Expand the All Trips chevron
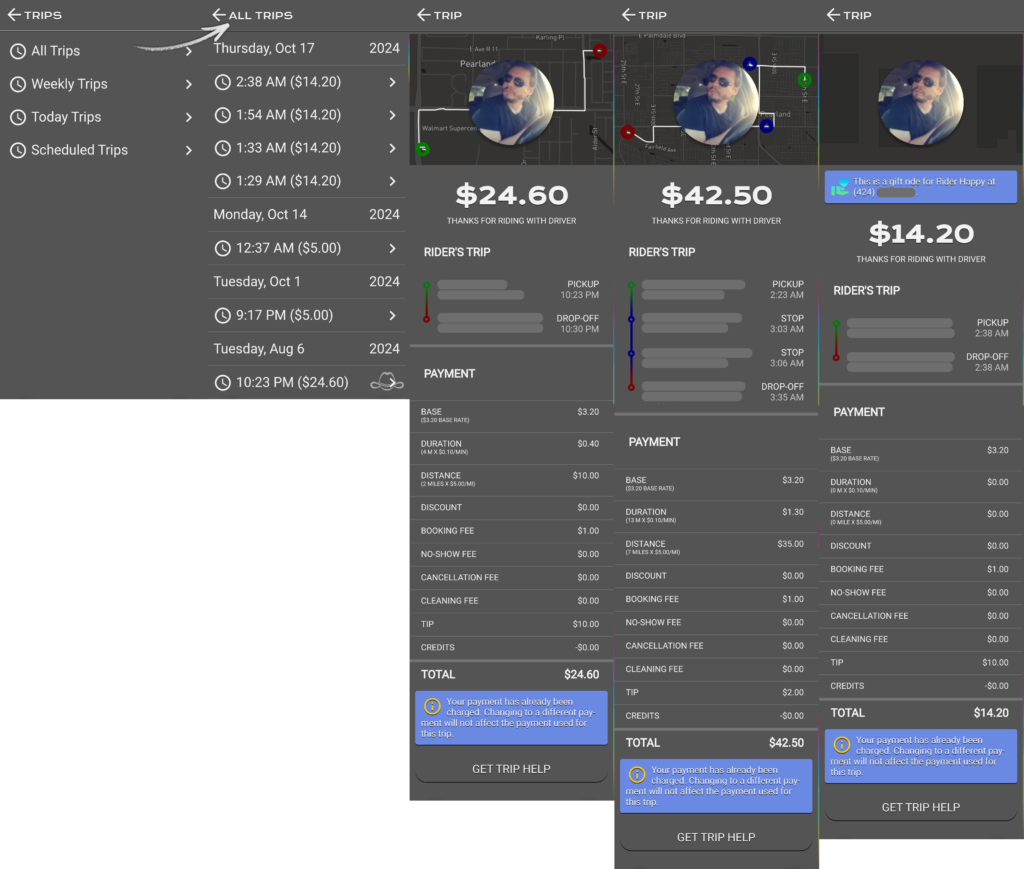Image resolution: width=1024 pixels, height=869 pixels. 188,51
